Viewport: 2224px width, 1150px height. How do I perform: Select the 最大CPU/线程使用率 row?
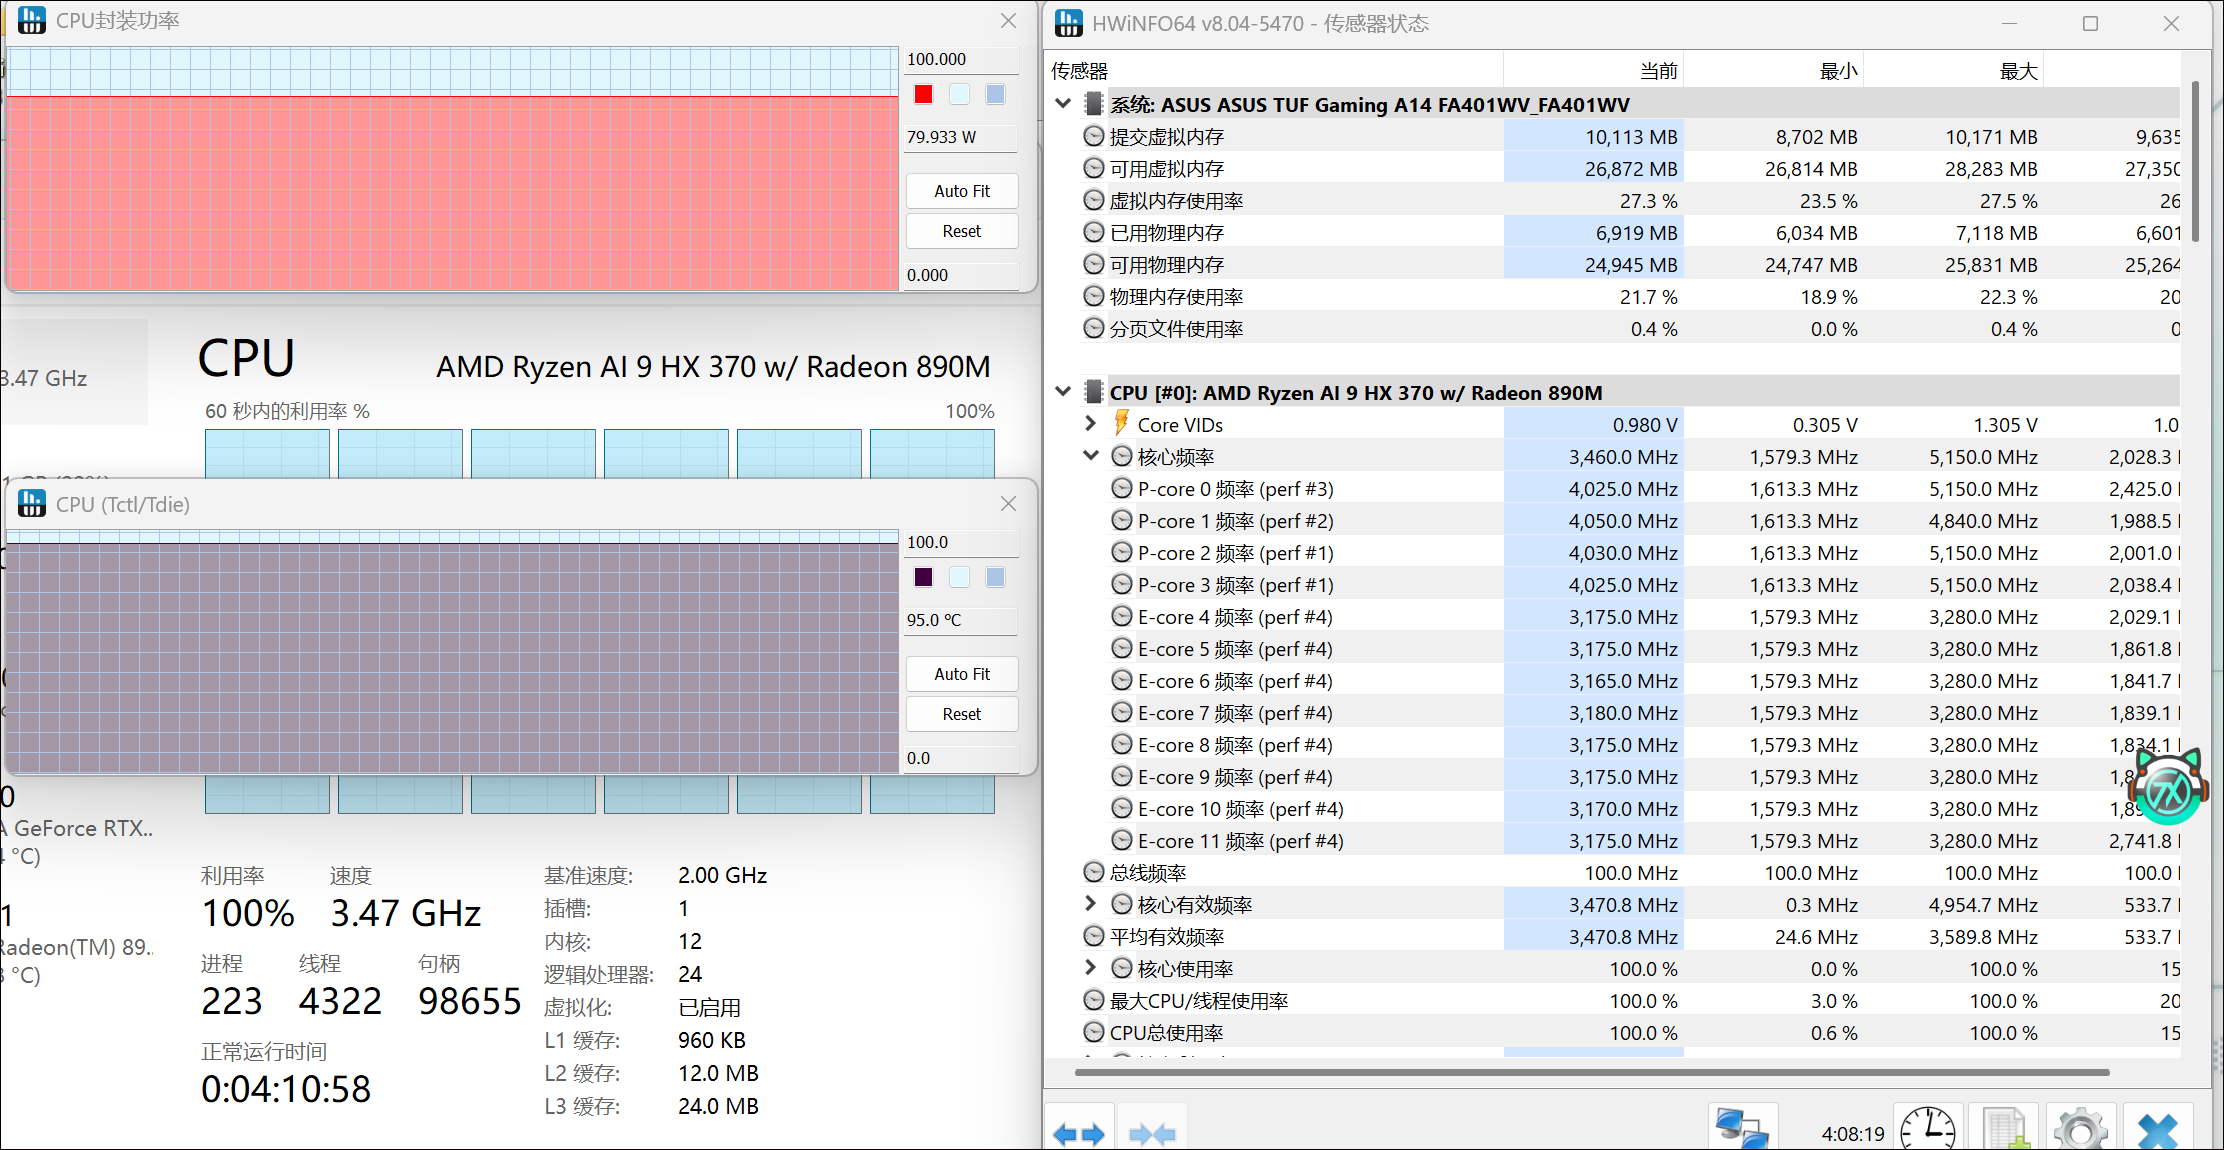click(1612, 1000)
